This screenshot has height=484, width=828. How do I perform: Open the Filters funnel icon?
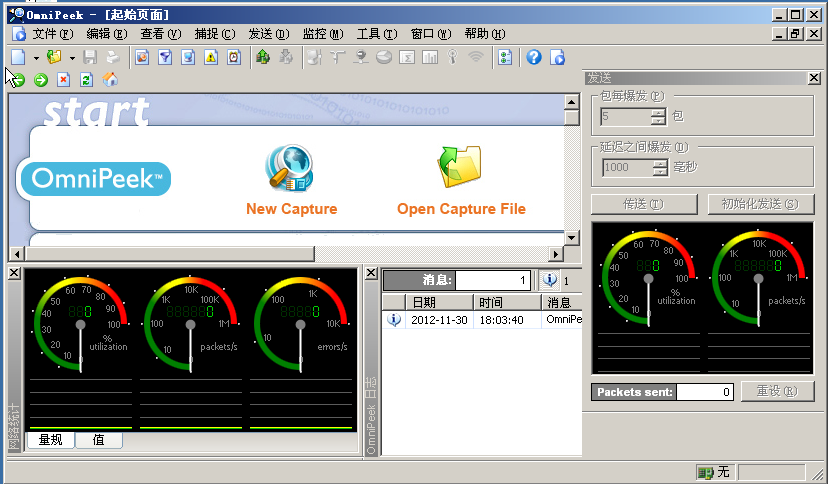click(165, 57)
